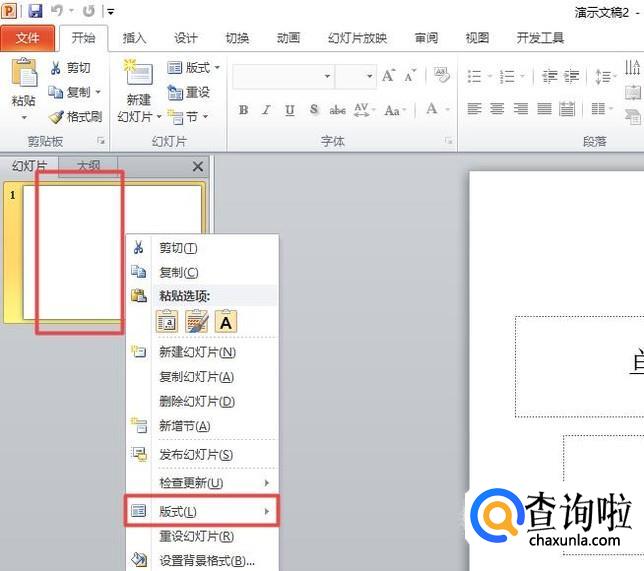Click the bullet list icon
644x571 pixels.
(x=474, y=76)
